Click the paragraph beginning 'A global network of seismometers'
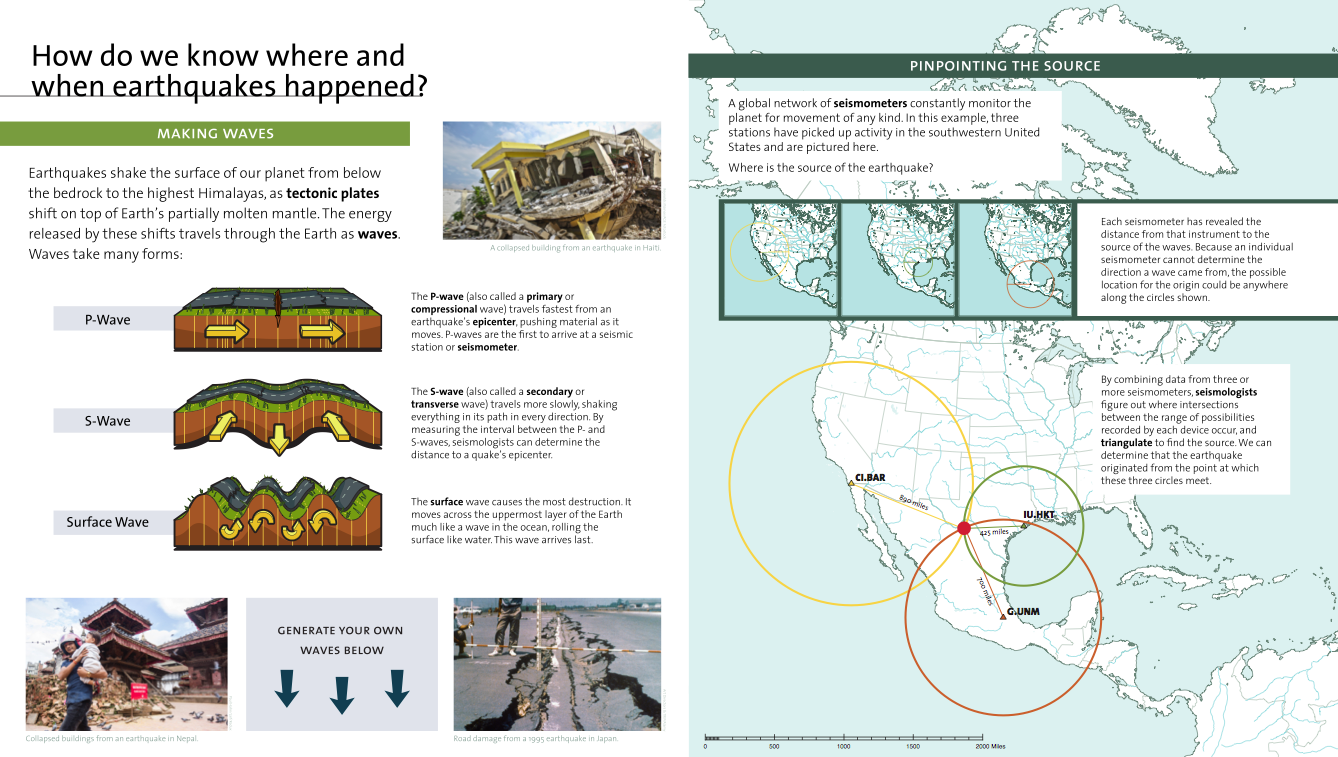 (884, 125)
